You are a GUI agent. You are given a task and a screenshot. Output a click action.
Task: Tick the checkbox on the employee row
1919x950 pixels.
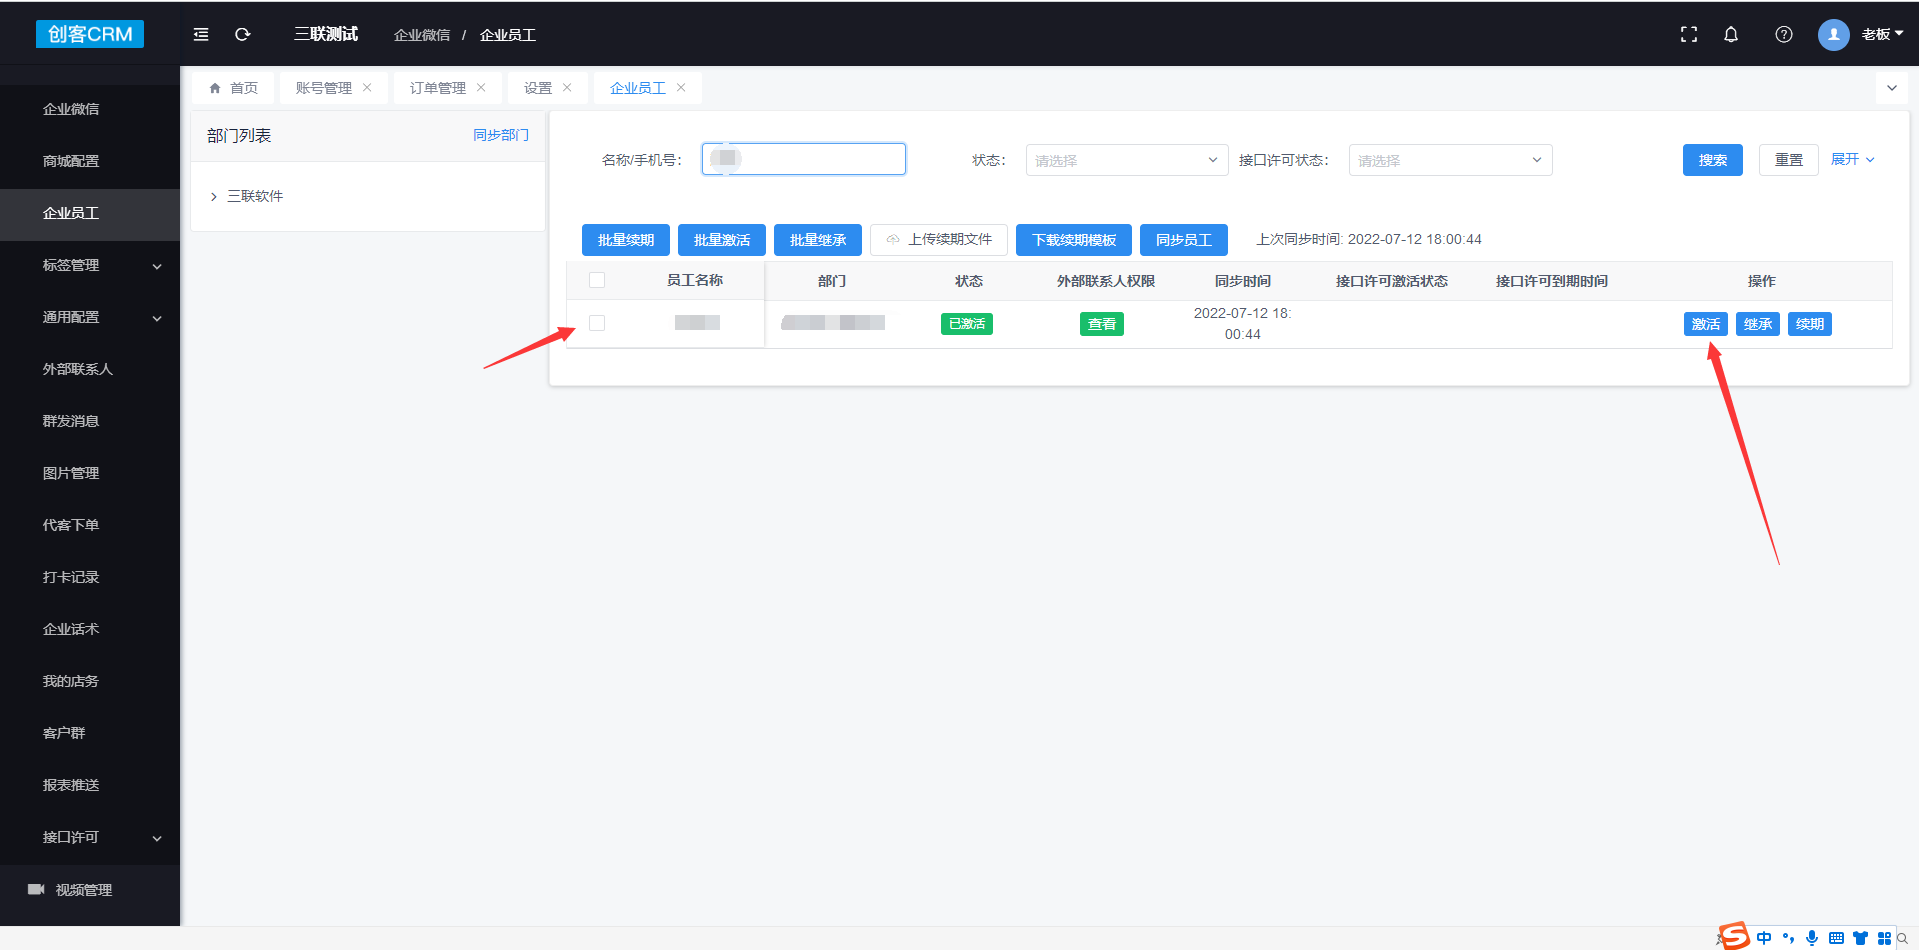pos(597,323)
